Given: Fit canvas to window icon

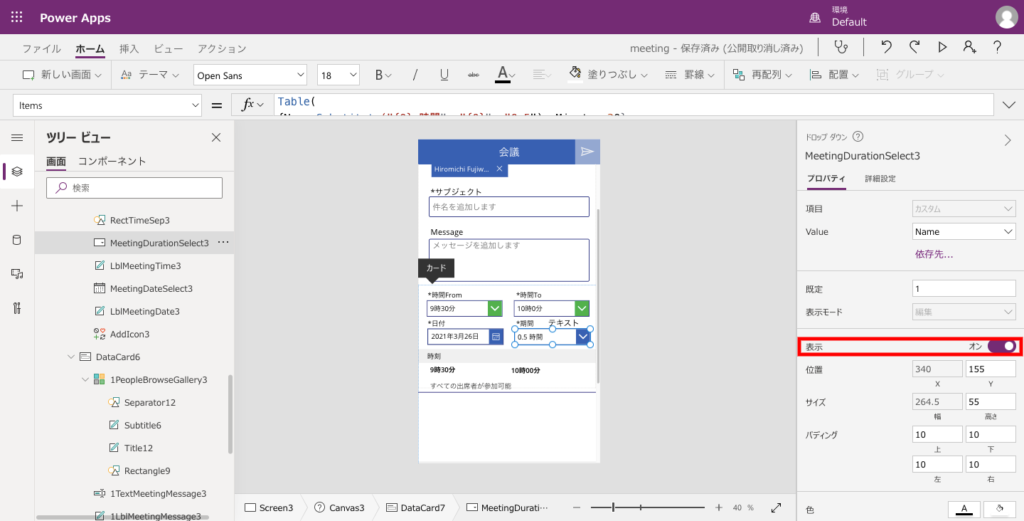Looking at the screenshot, I should 776,507.
